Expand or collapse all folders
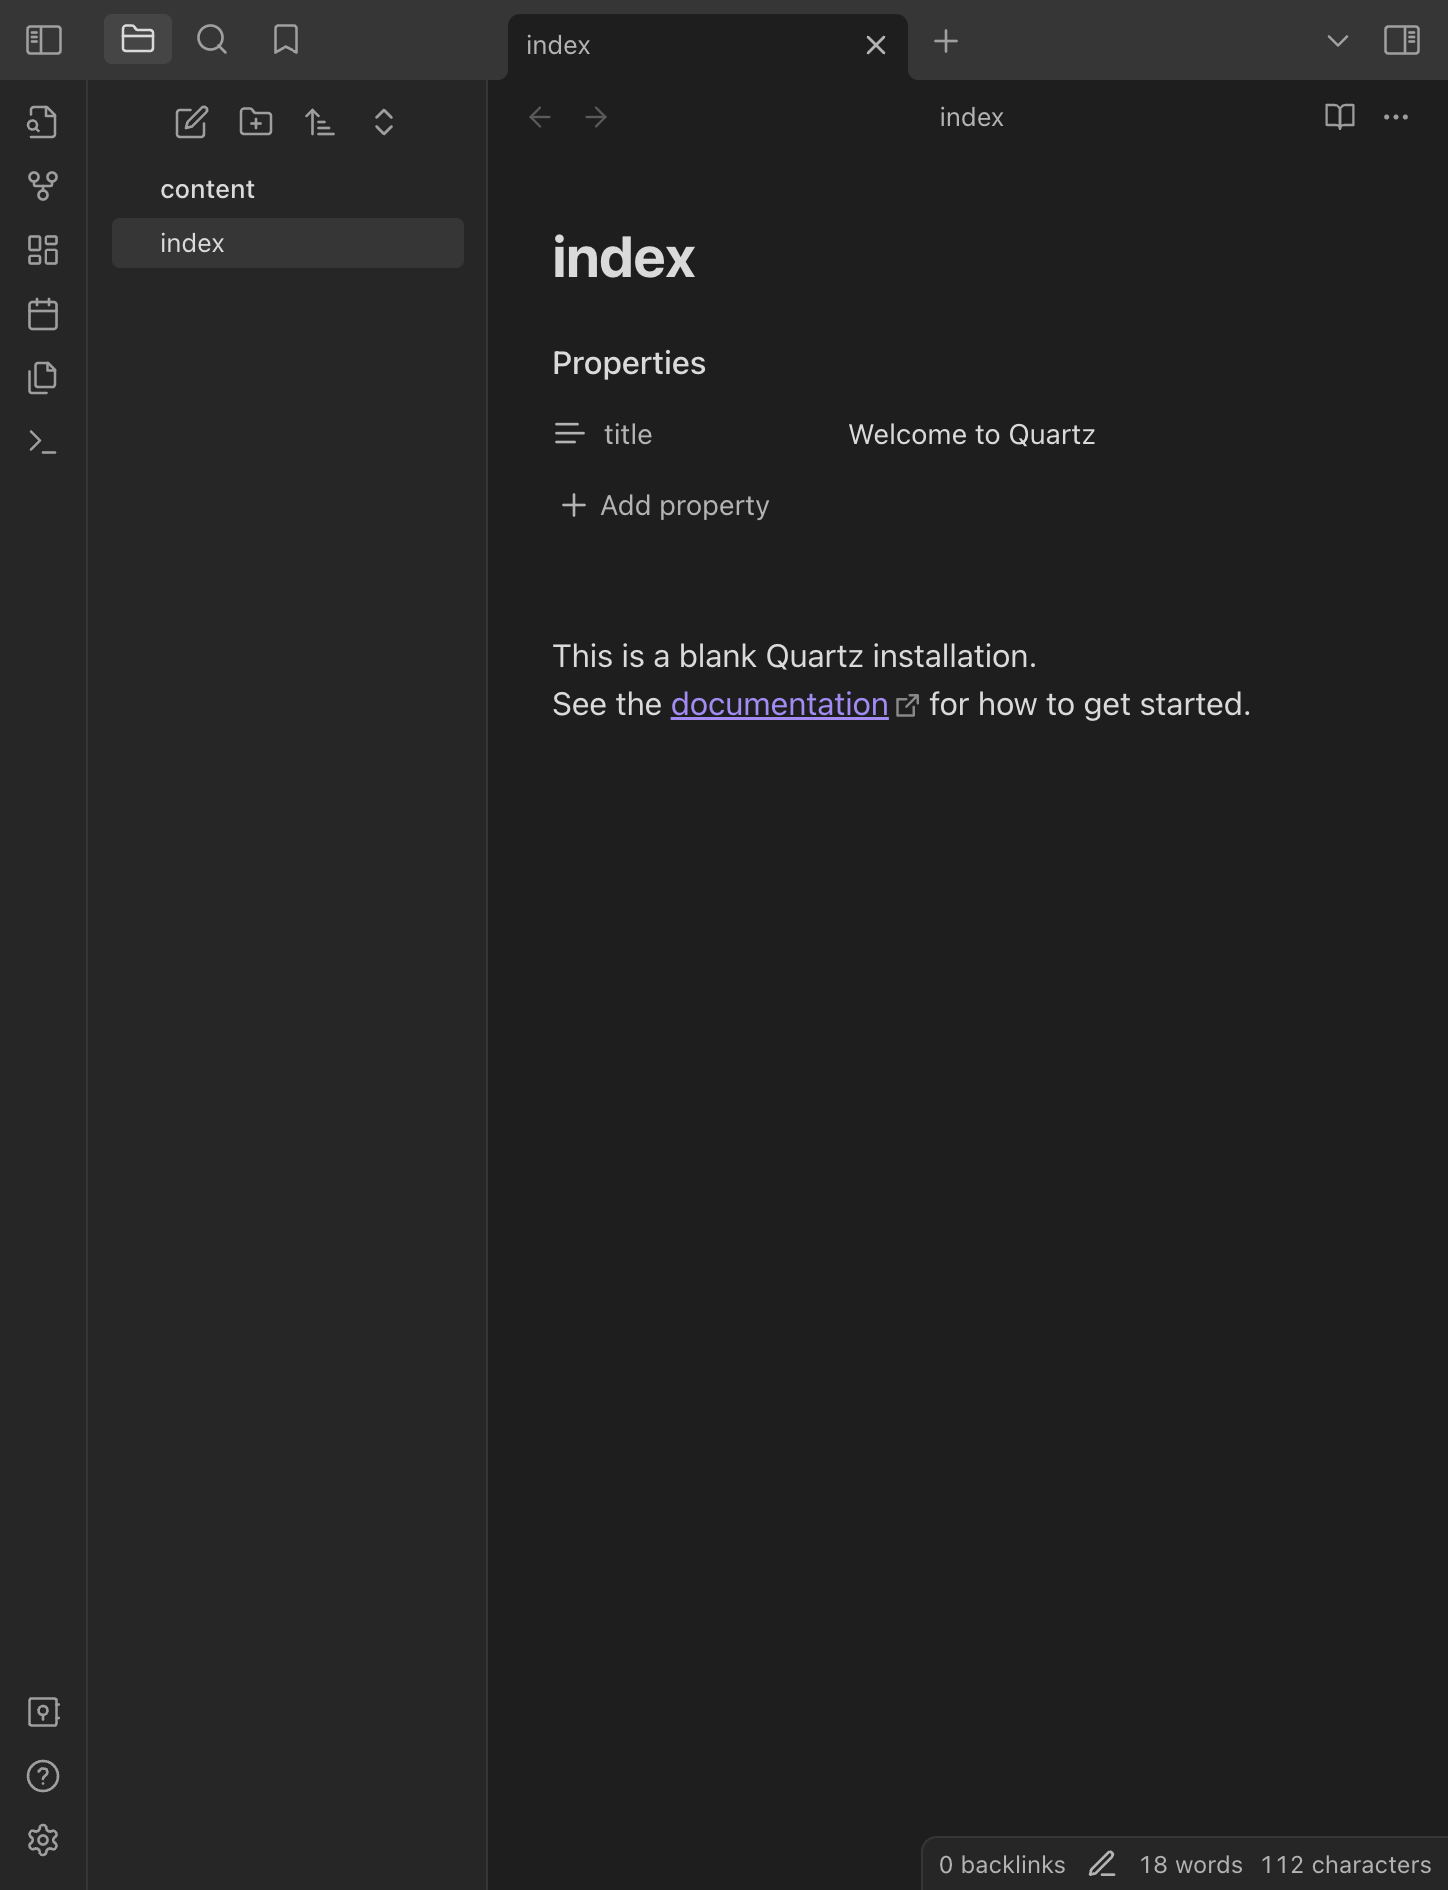1448x1890 pixels. pos(384,122)
